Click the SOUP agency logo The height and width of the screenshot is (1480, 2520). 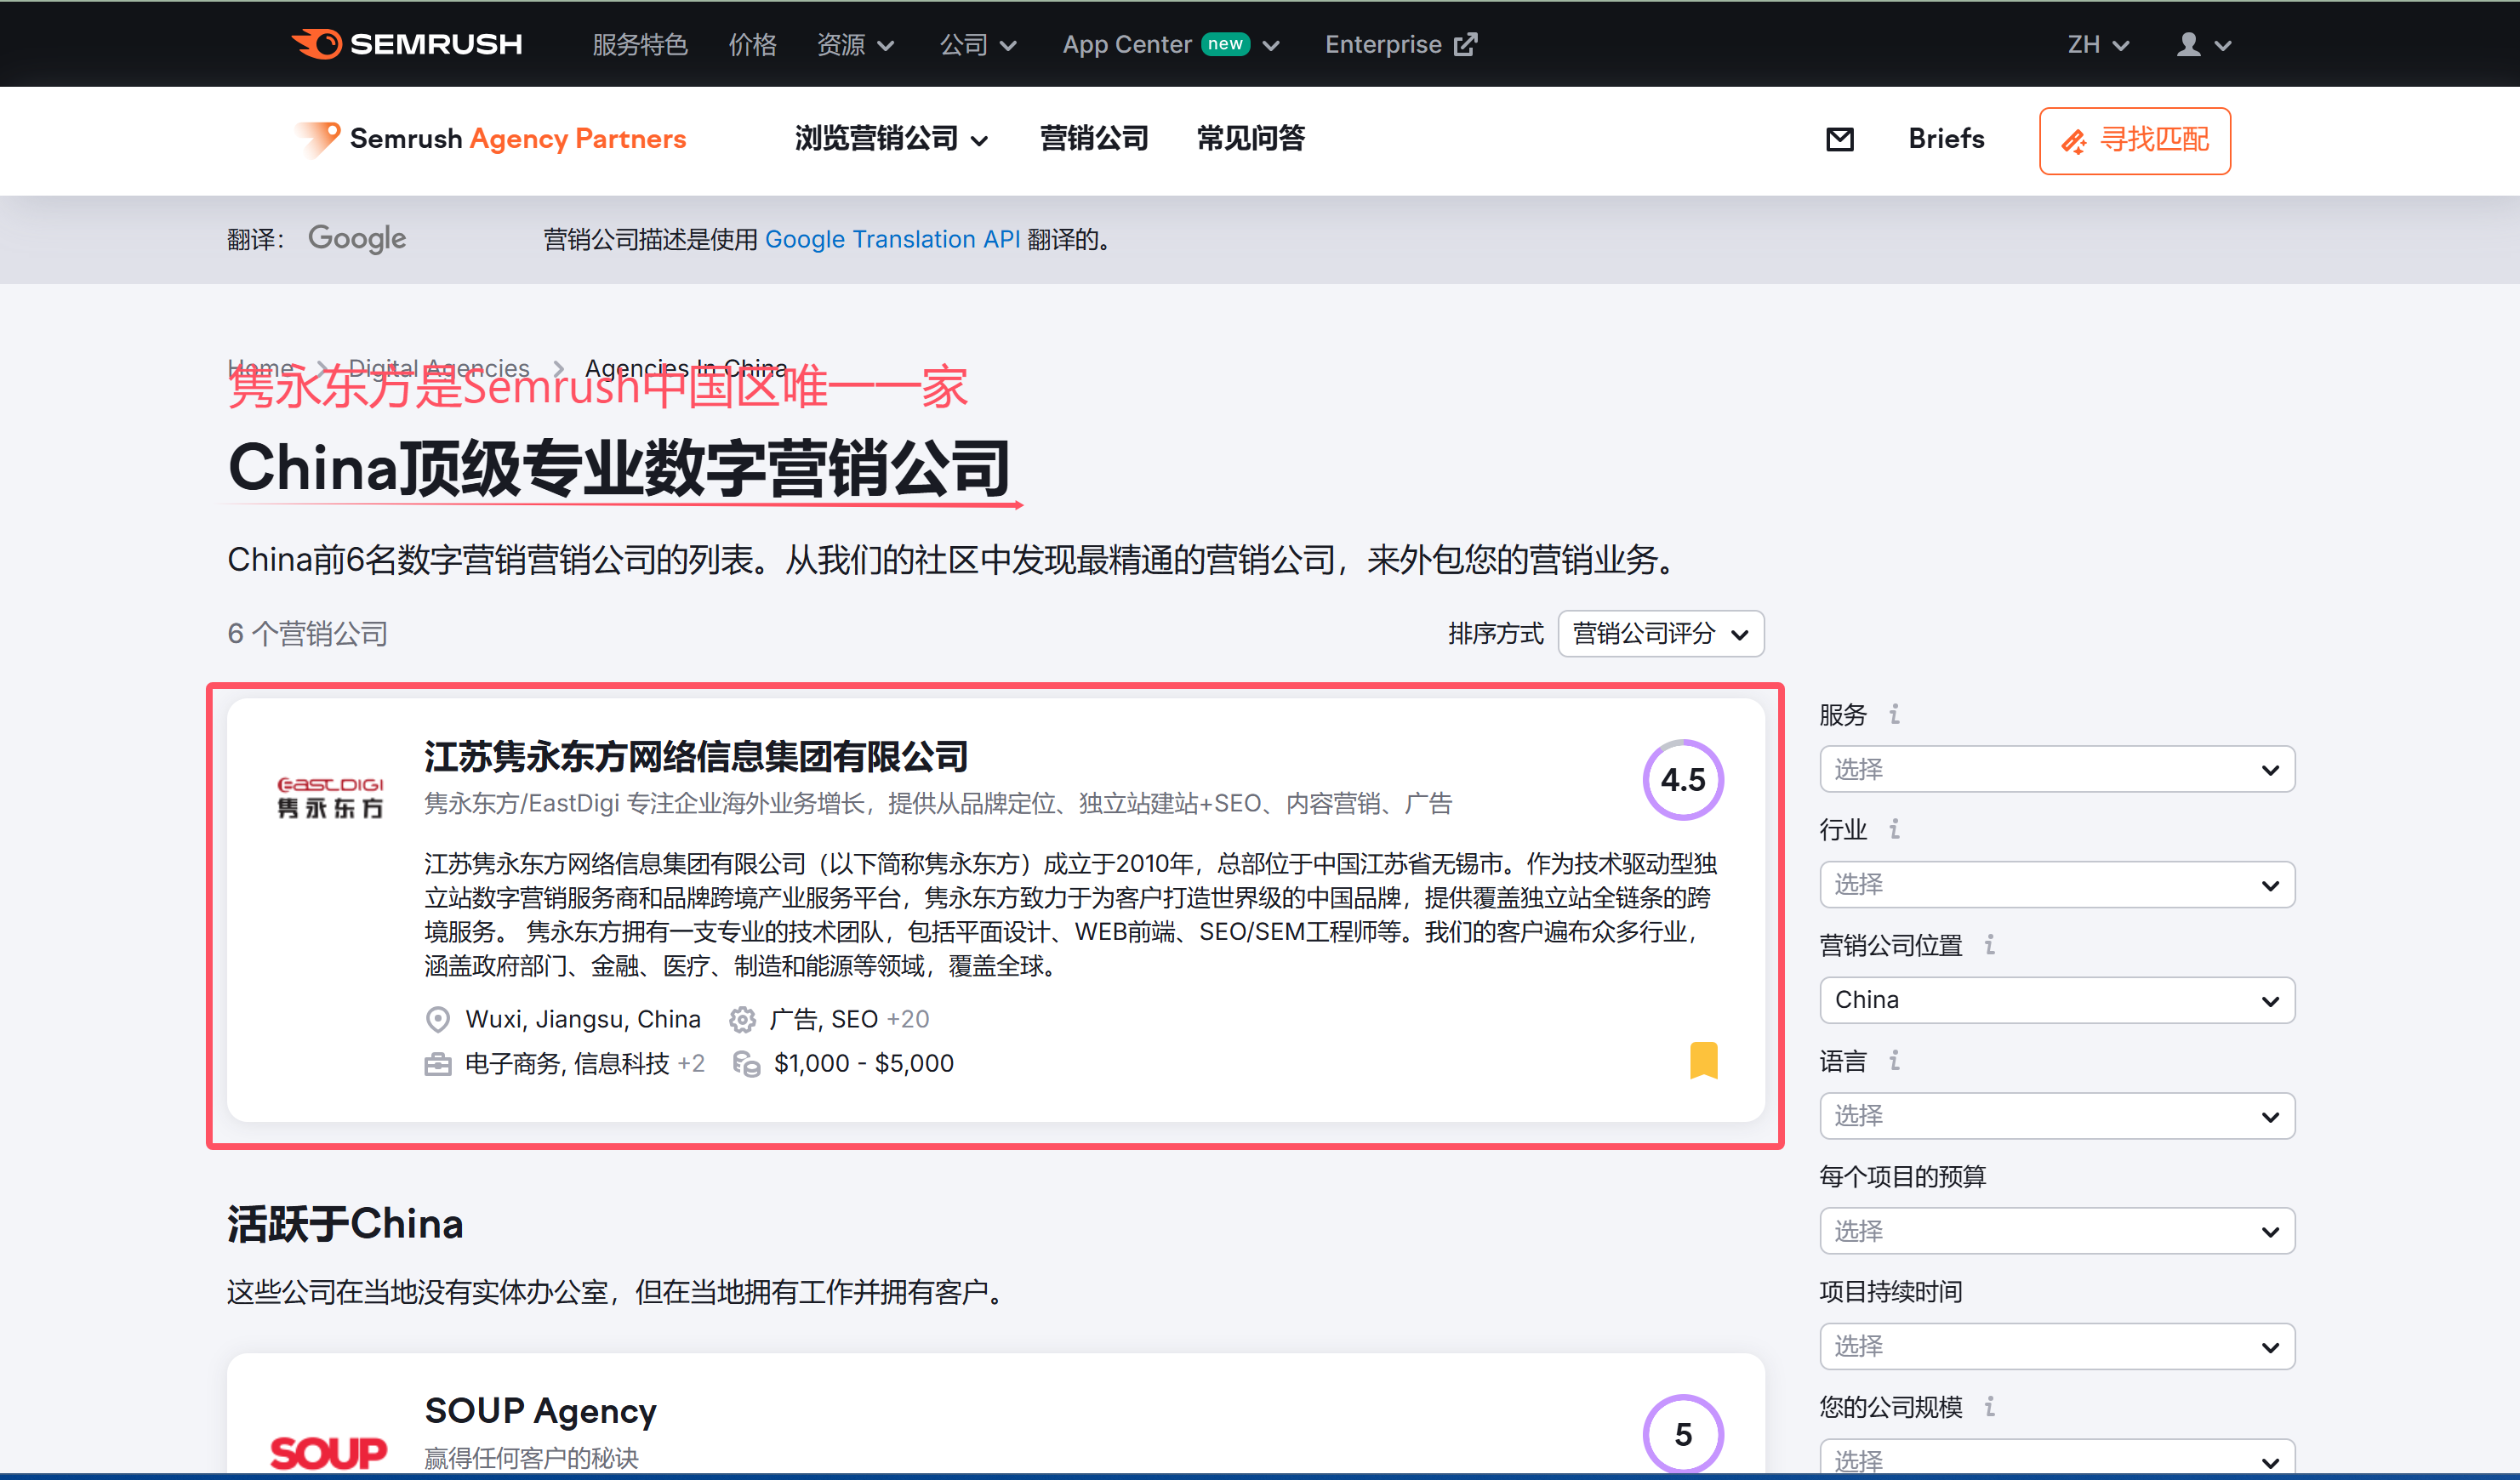click(328, 1452)
